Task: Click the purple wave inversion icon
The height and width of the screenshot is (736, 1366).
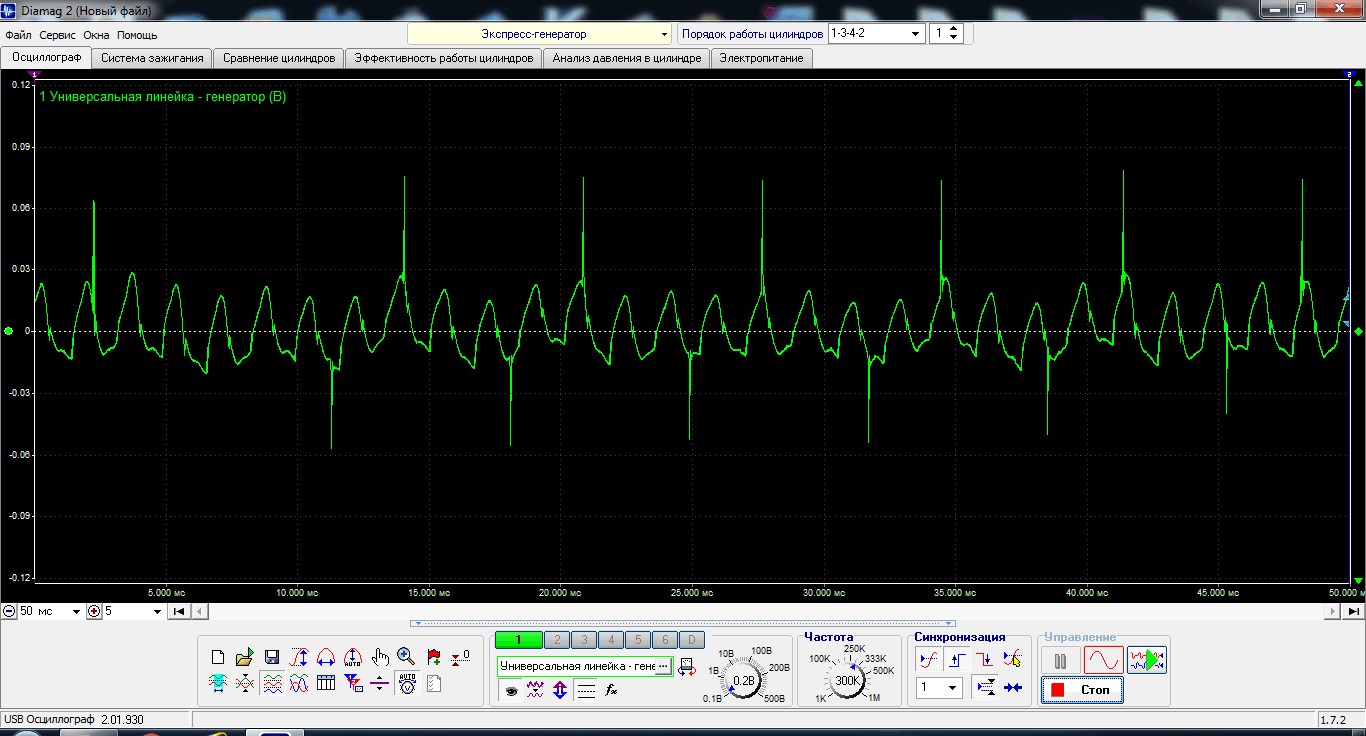Action: (535, 689)
